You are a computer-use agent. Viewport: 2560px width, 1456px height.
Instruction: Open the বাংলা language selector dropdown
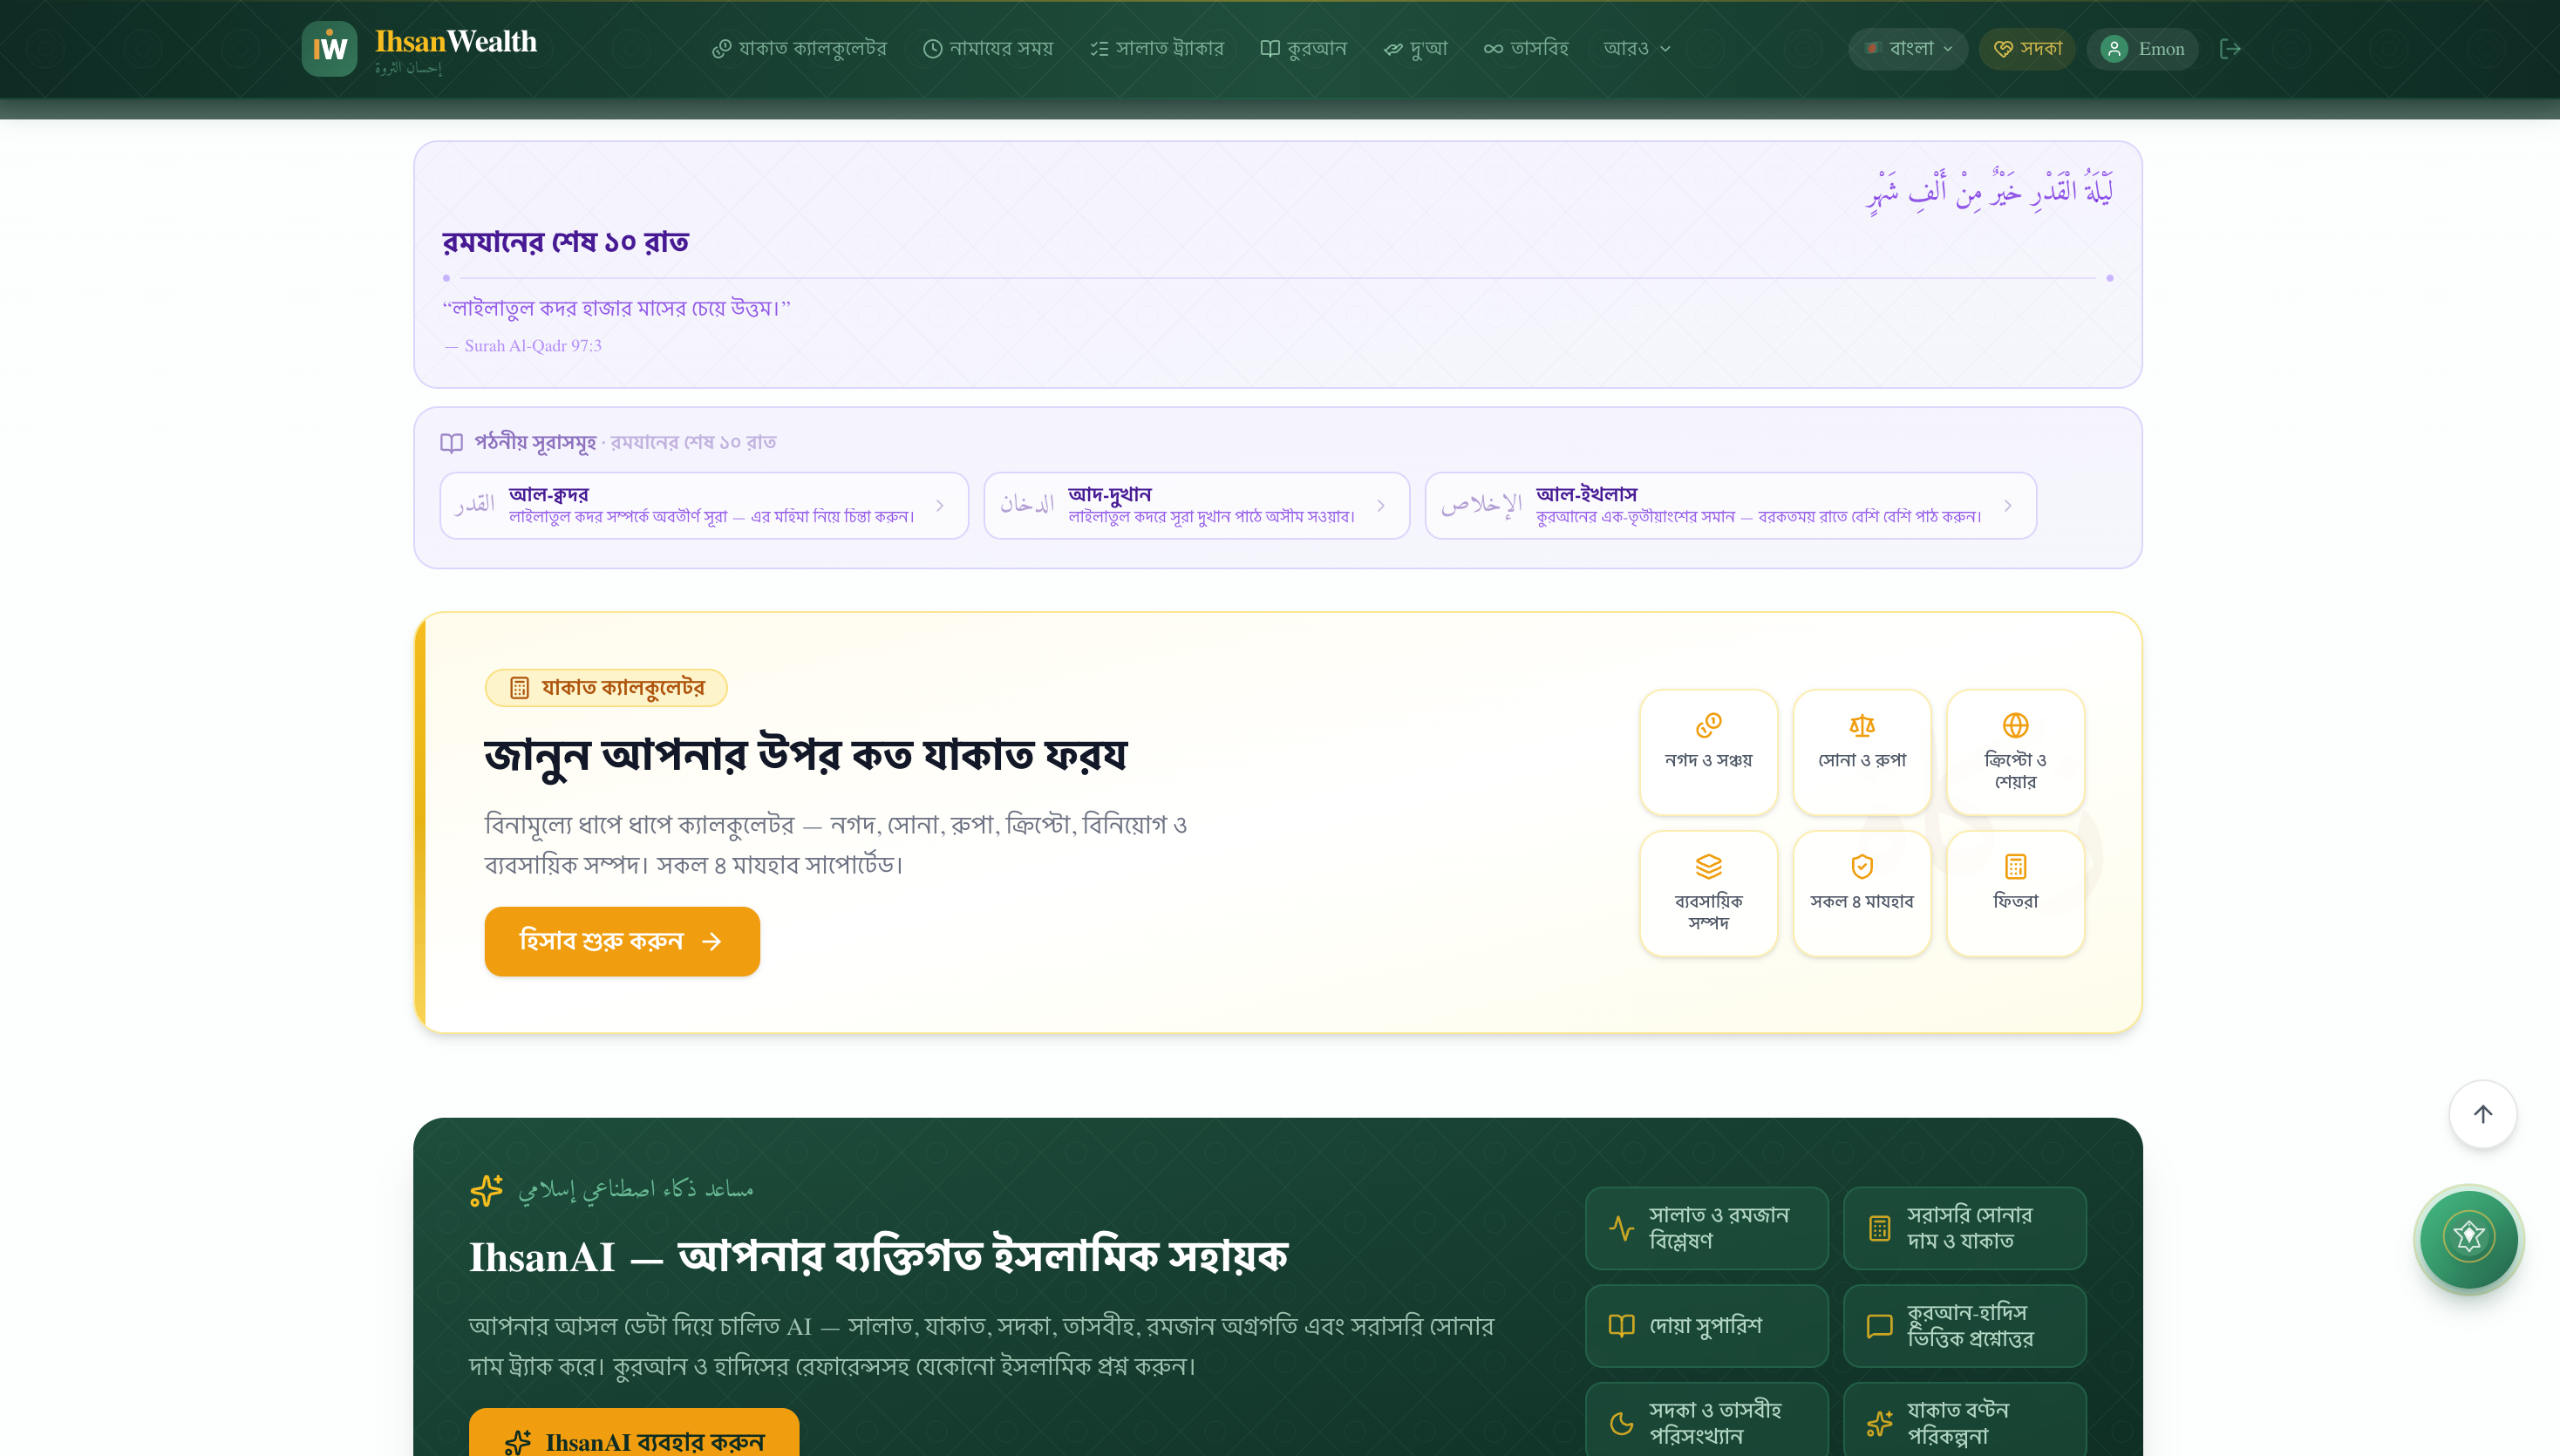tap(1907, 48)
